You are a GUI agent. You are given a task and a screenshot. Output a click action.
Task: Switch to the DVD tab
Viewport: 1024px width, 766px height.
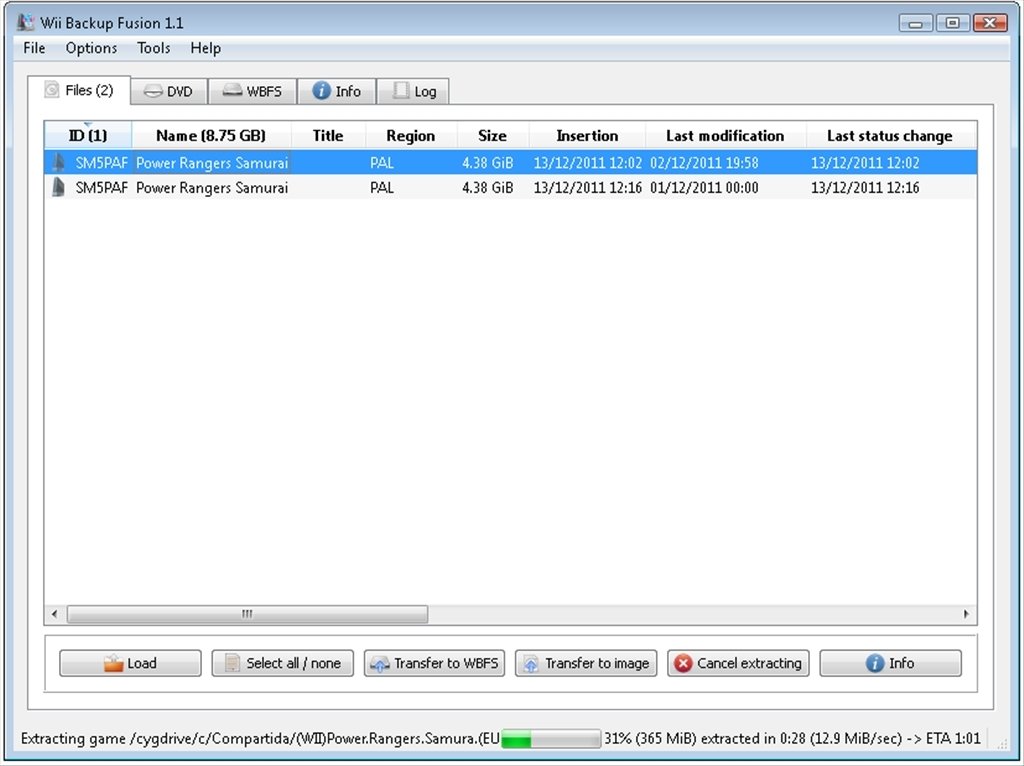click(x=169, y=91)
